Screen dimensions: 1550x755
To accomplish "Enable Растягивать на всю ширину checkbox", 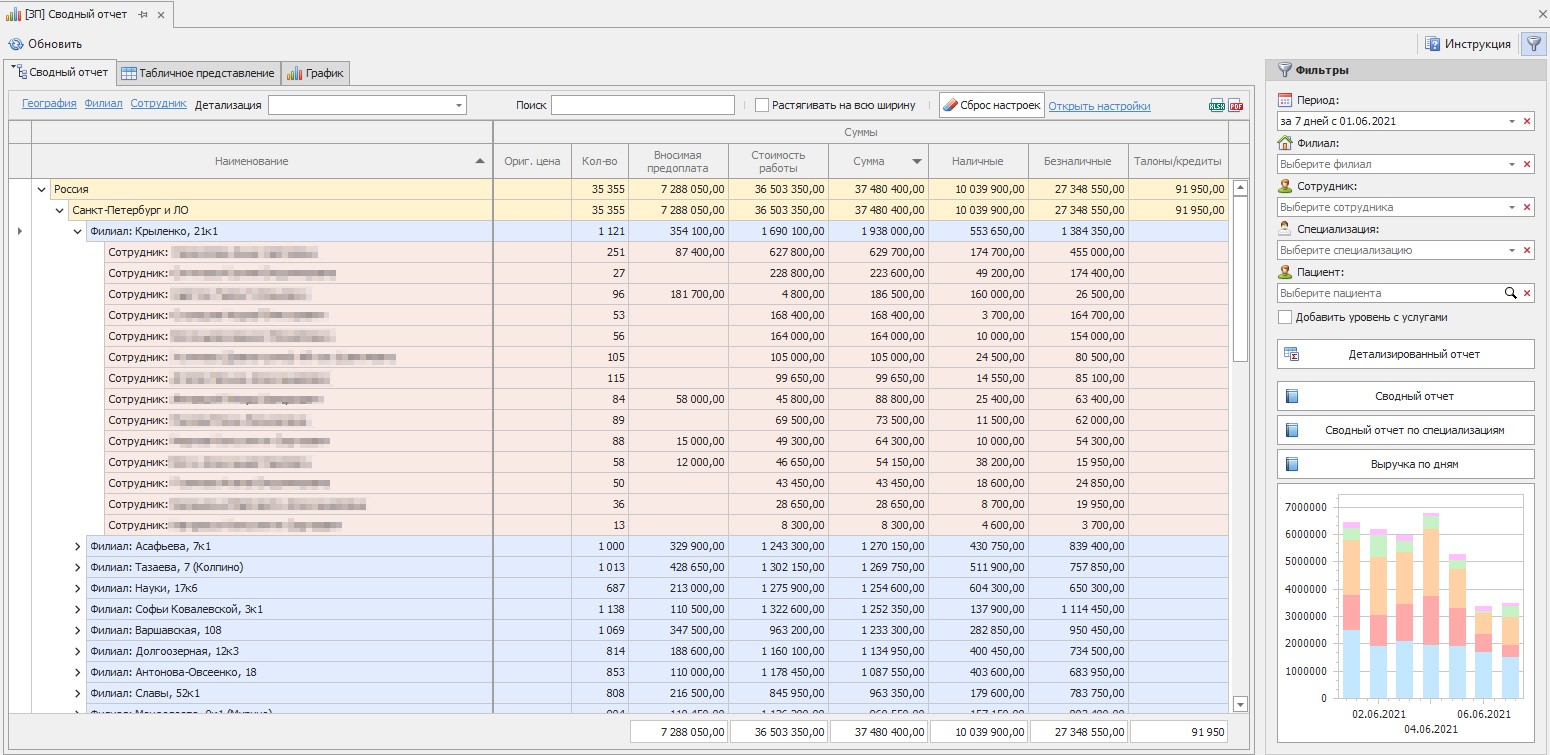I will tap(762, 105).
